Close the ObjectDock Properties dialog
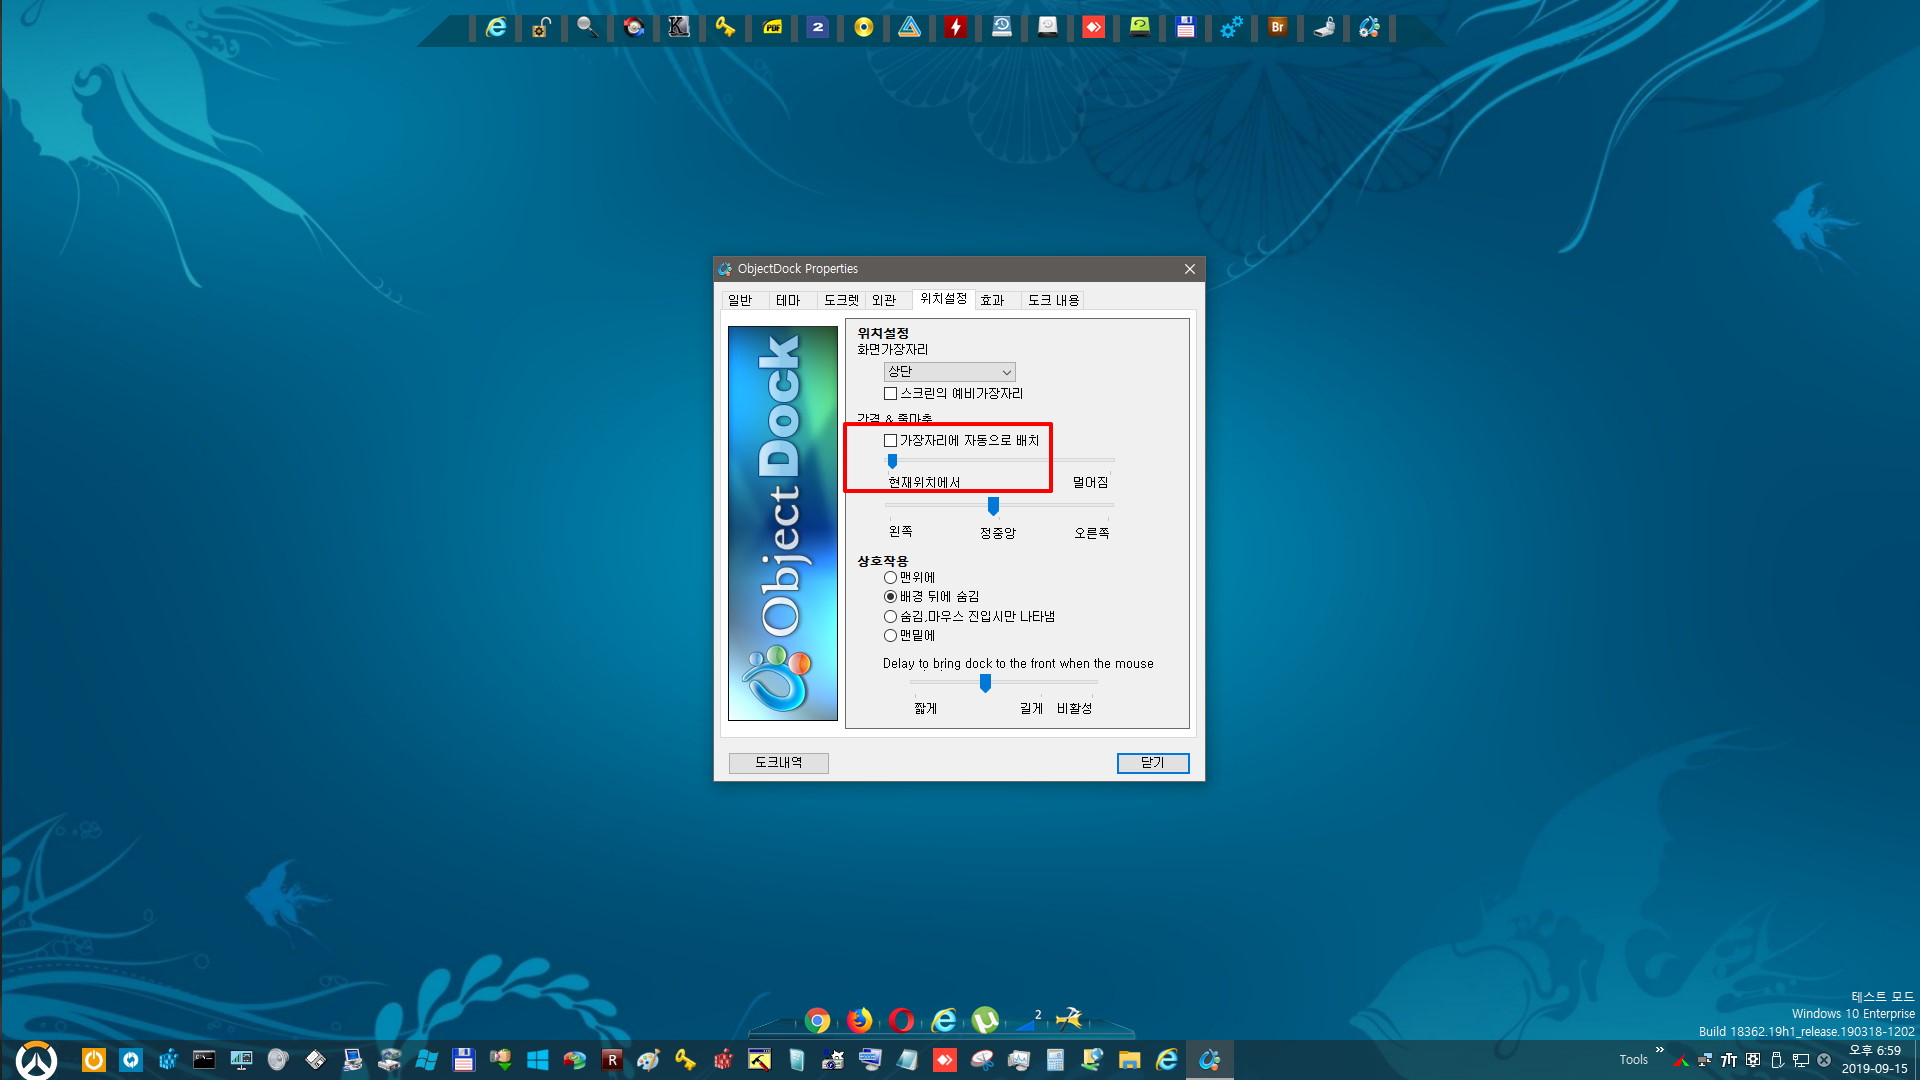 1190,269
